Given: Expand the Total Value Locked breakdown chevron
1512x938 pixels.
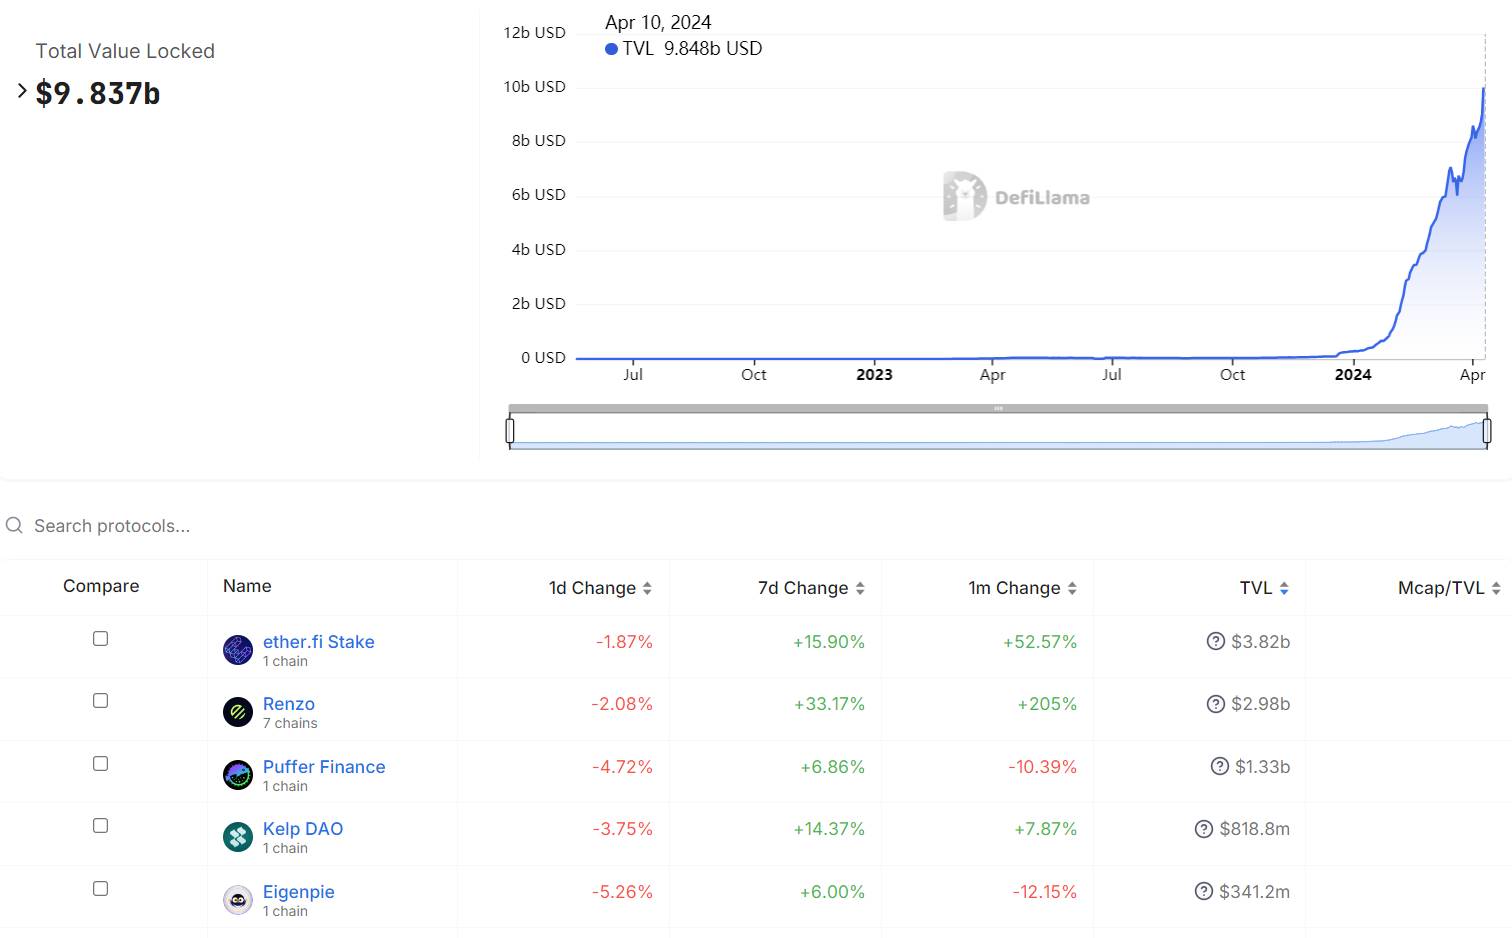Looking at the screenshot, I should [22, 91].
